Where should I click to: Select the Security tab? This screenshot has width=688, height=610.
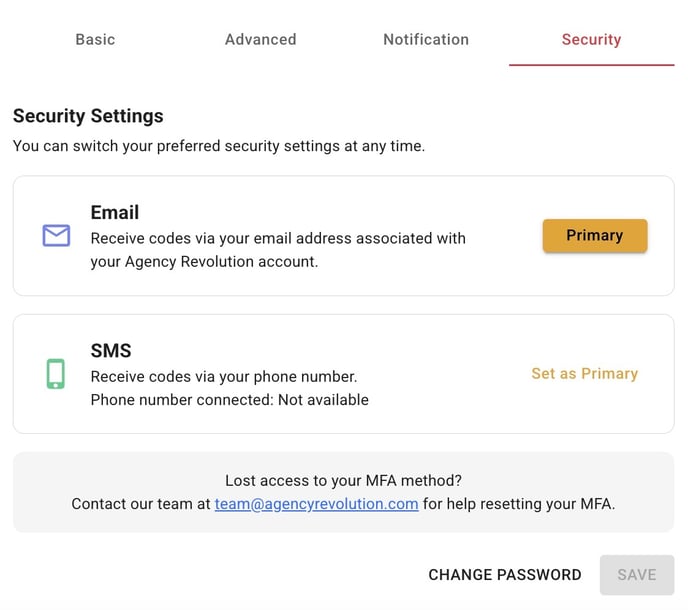click(591, 39)
